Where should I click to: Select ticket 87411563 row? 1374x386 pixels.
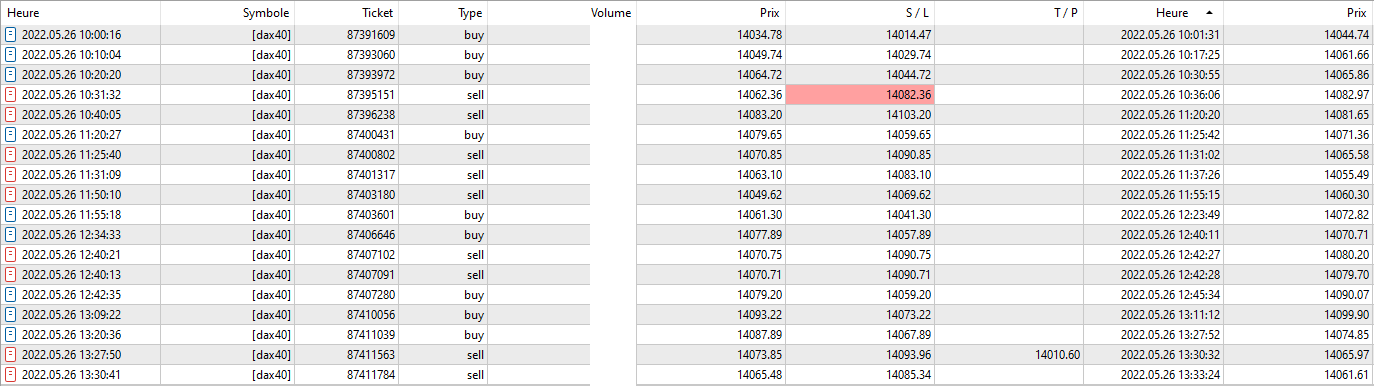pyautogui.click(x=687, y=355)
